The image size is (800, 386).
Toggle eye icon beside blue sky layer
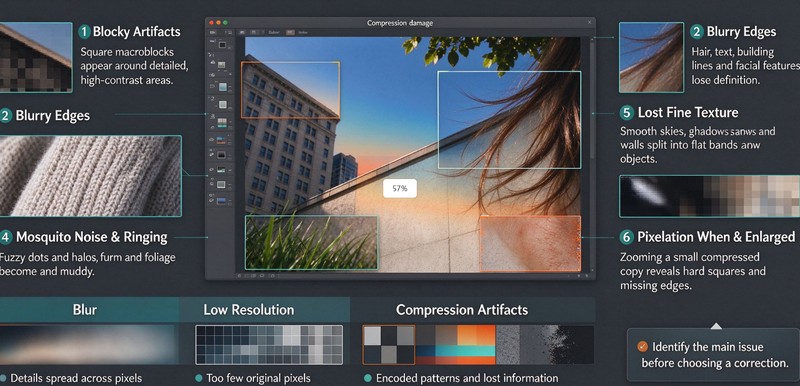[211, 200]
